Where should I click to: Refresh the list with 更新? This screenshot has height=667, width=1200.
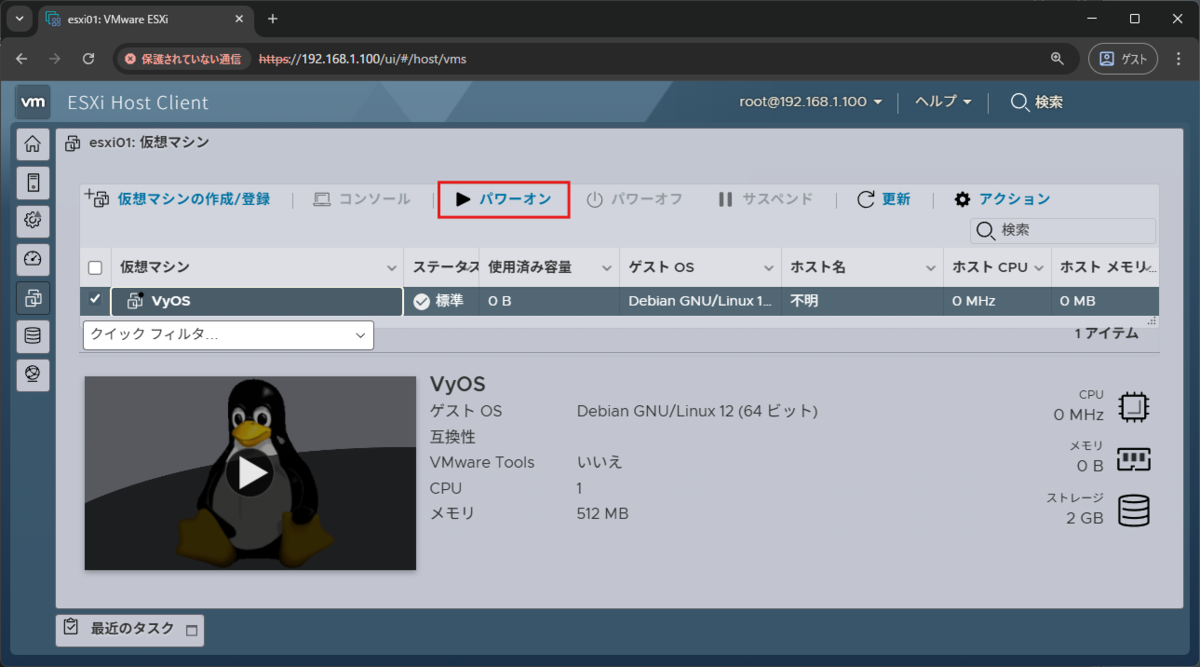(884, 199)
